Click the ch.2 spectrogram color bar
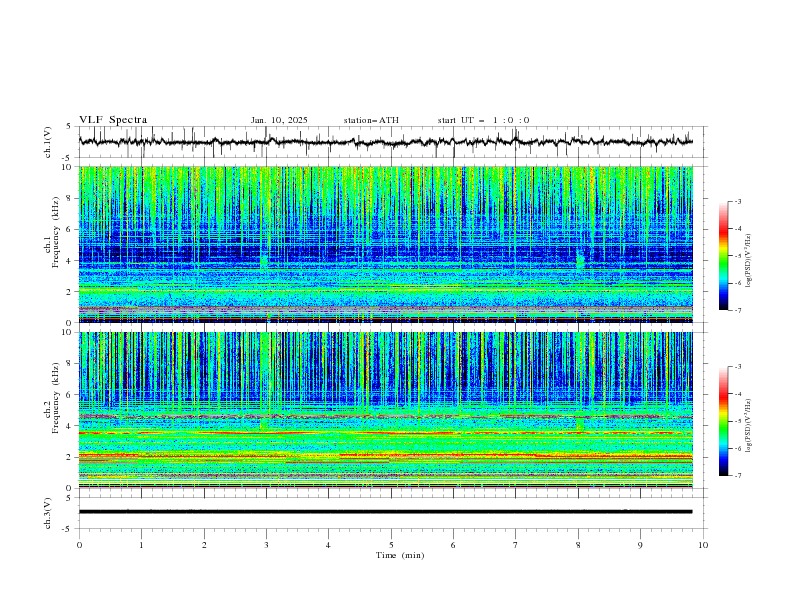This screenshot has height=612, width=792. pyautogui.click(x=723, y=421)
